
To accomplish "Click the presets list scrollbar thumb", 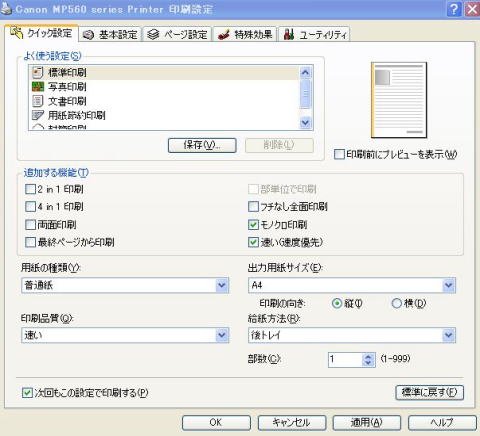I will tap(305, 94).
